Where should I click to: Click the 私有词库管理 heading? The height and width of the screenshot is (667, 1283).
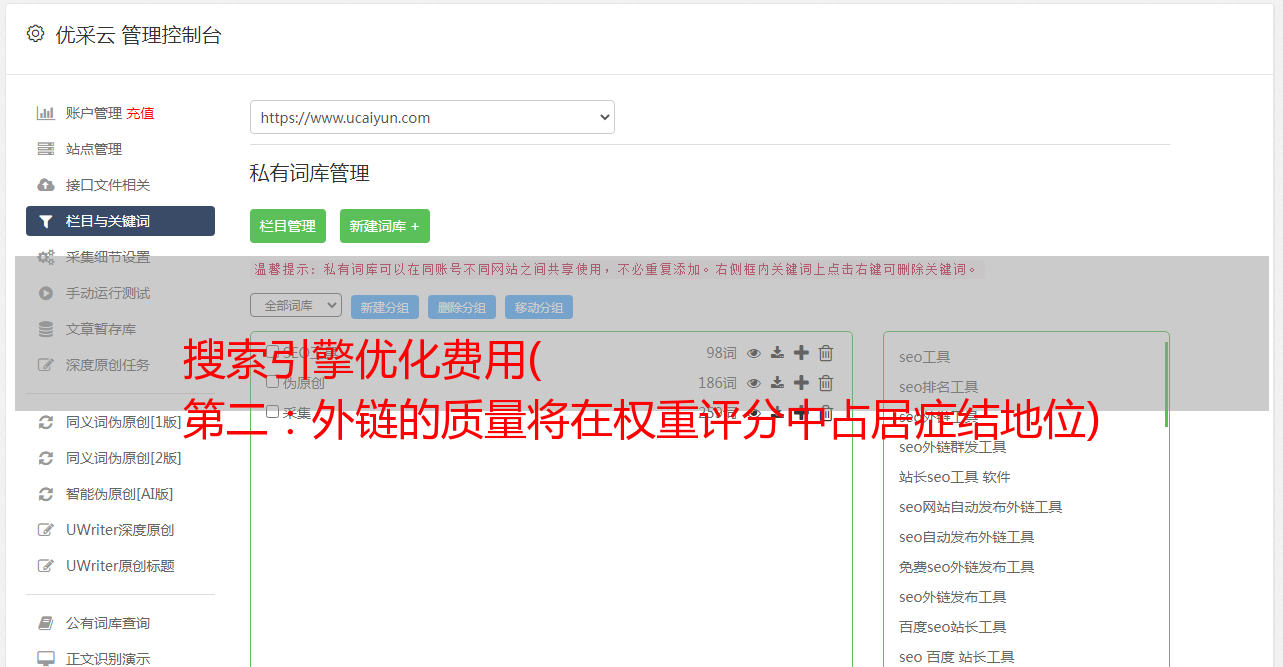tap(310, 173)
